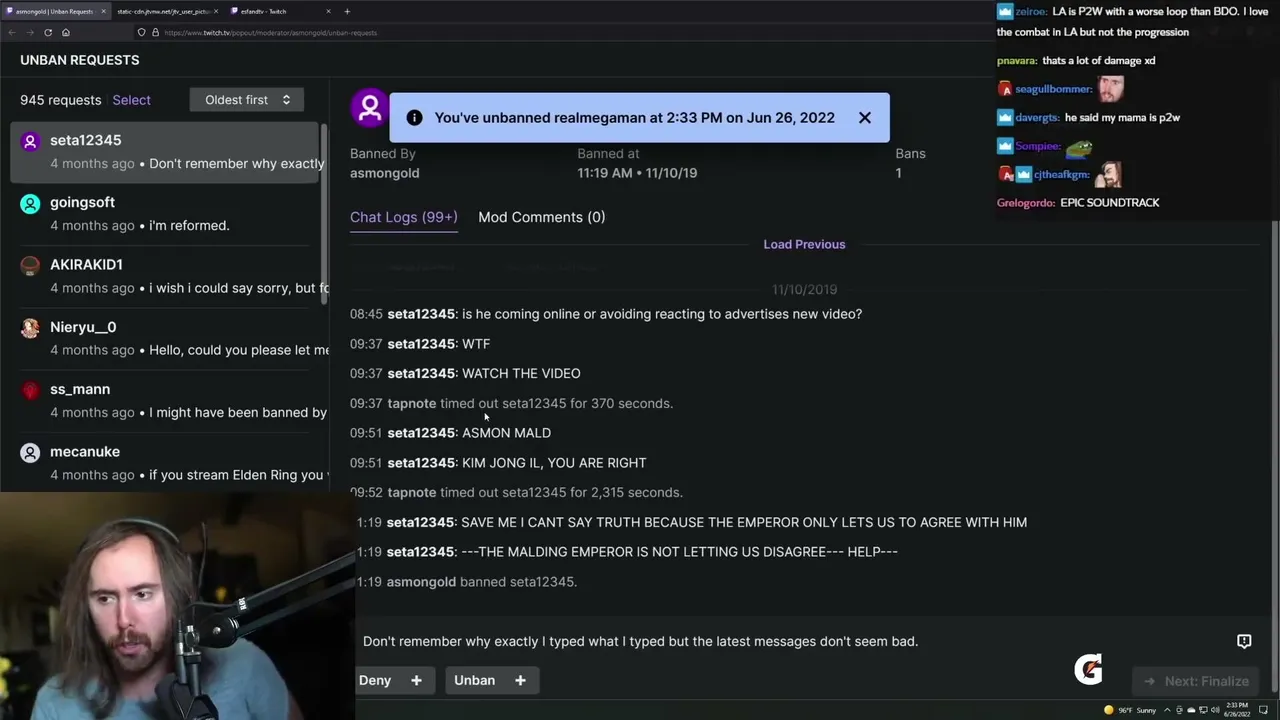
Task: Click goingsoft's teal avatar icon
Action: tap(30, 204)
